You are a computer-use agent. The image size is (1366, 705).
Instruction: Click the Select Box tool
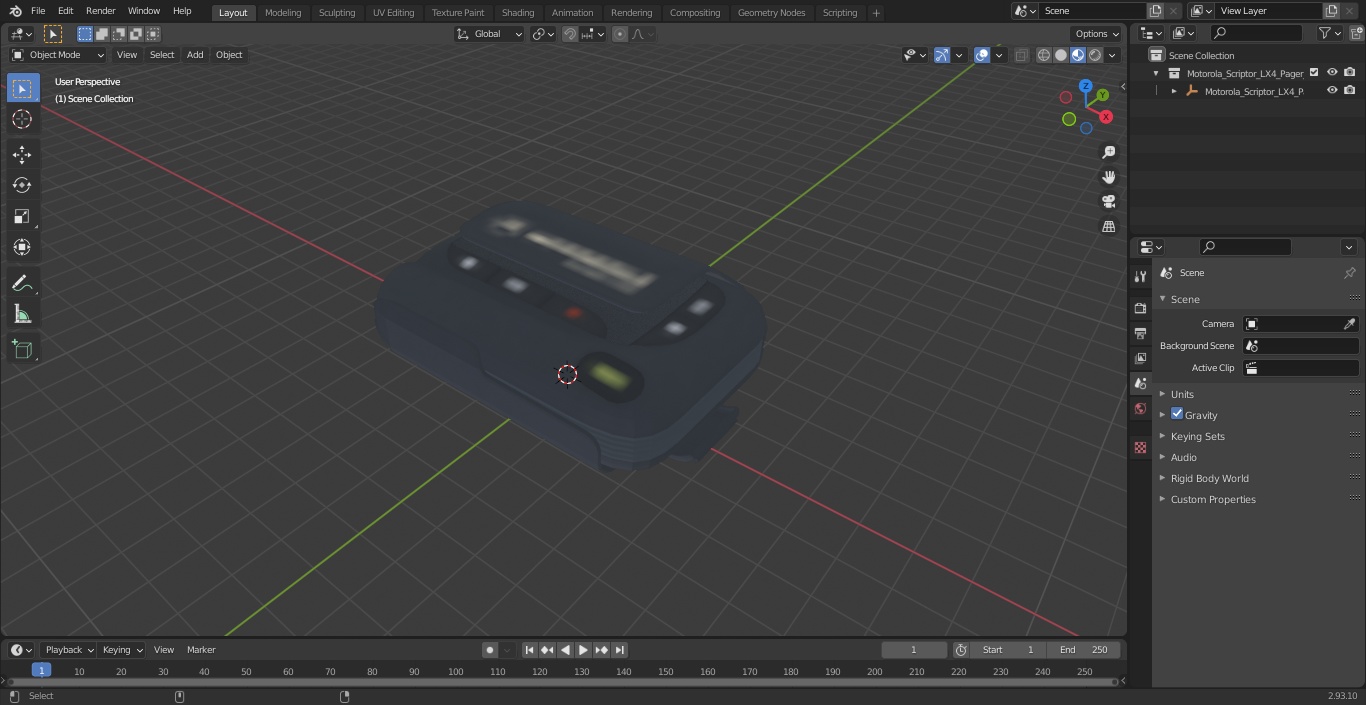tap(22, 88)
